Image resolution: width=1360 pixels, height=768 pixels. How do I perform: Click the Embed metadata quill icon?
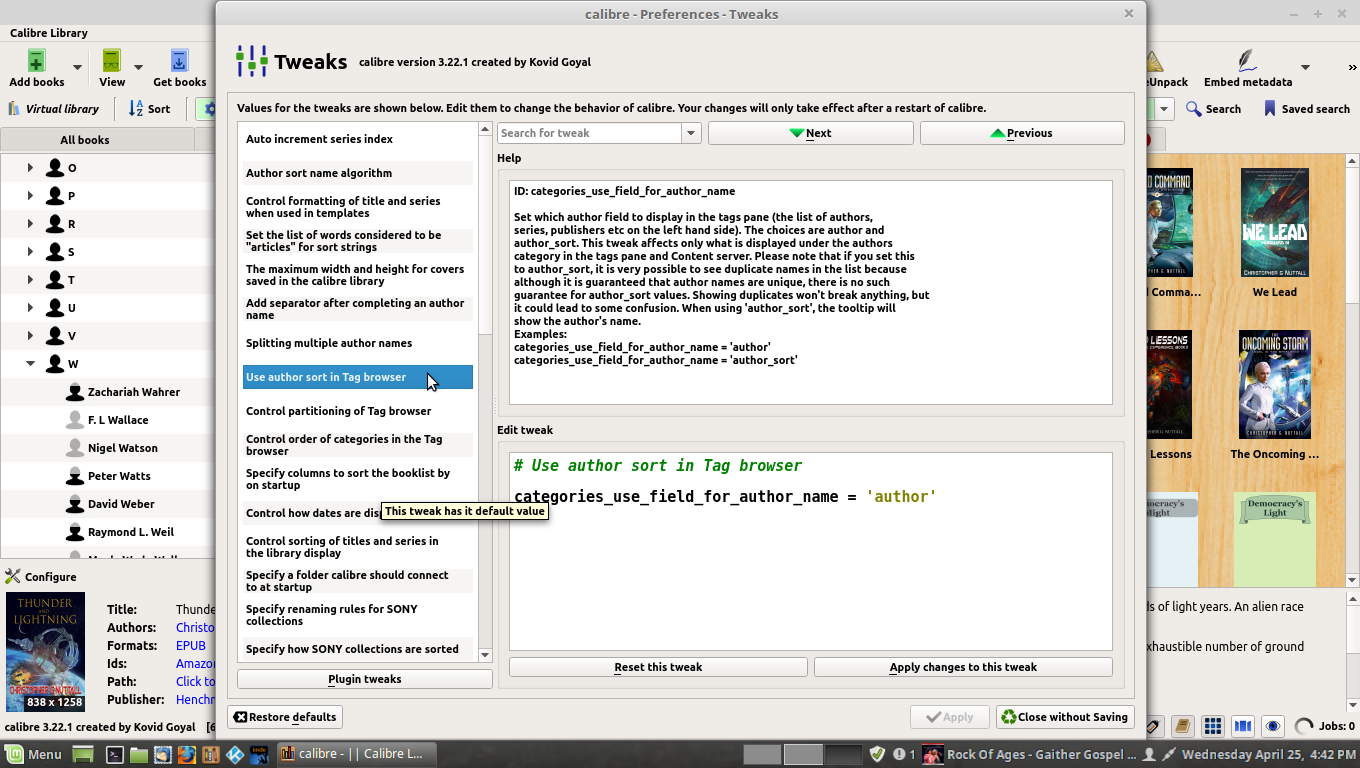[x=1247, y=61]
